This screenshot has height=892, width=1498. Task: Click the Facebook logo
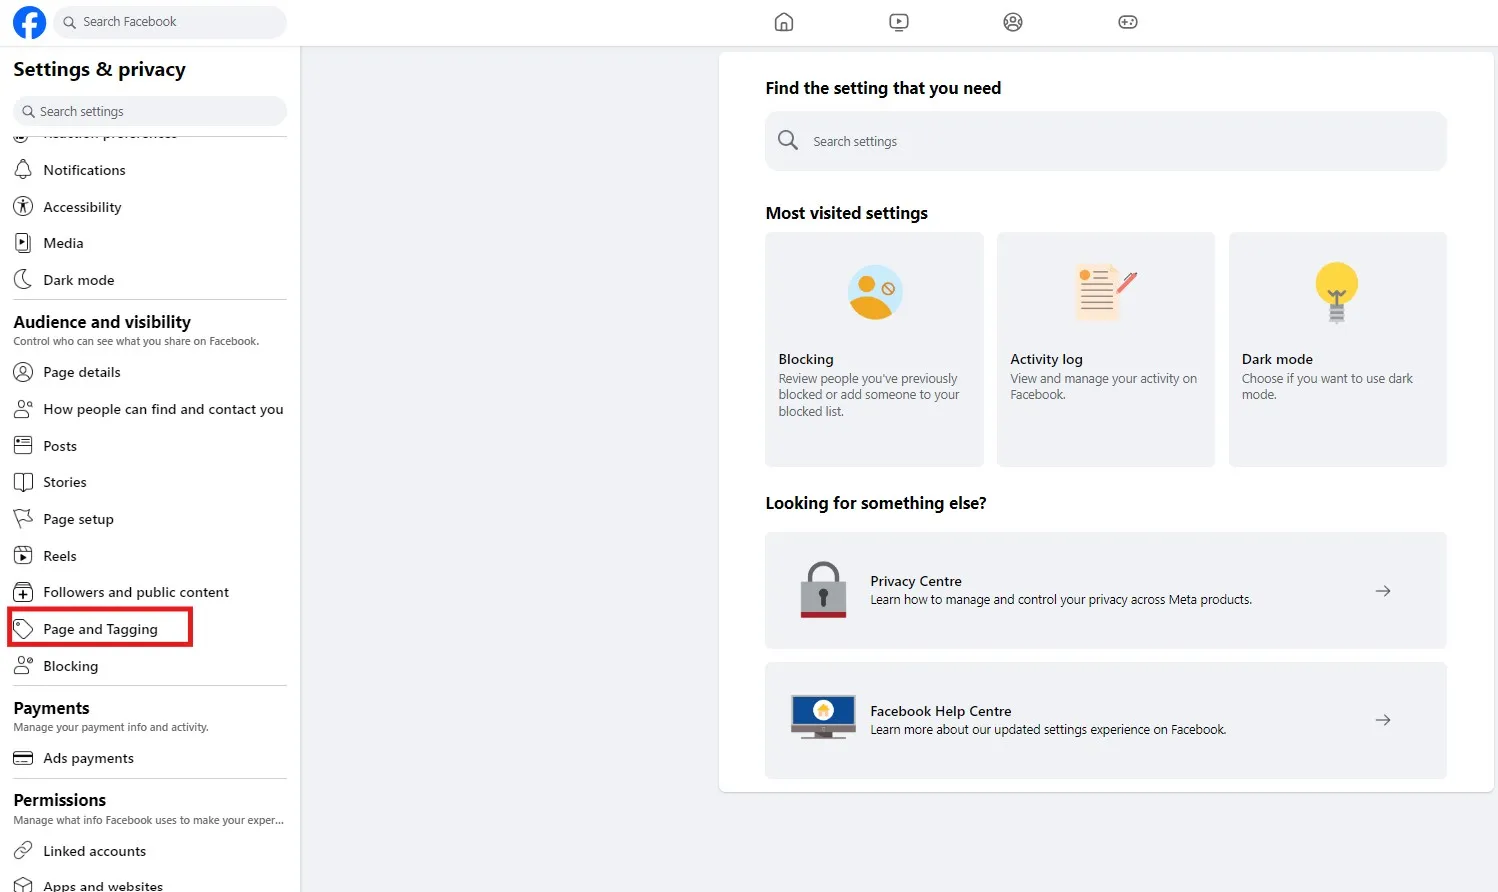[28, 21]
